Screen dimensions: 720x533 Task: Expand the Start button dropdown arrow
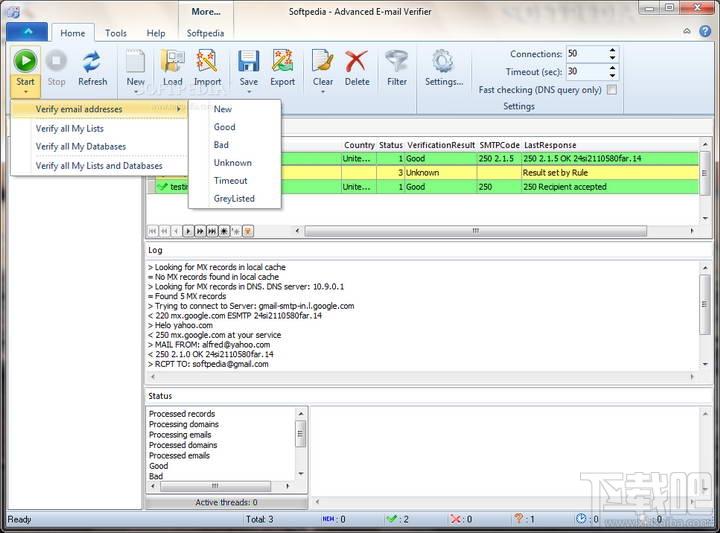click(25, 92)
